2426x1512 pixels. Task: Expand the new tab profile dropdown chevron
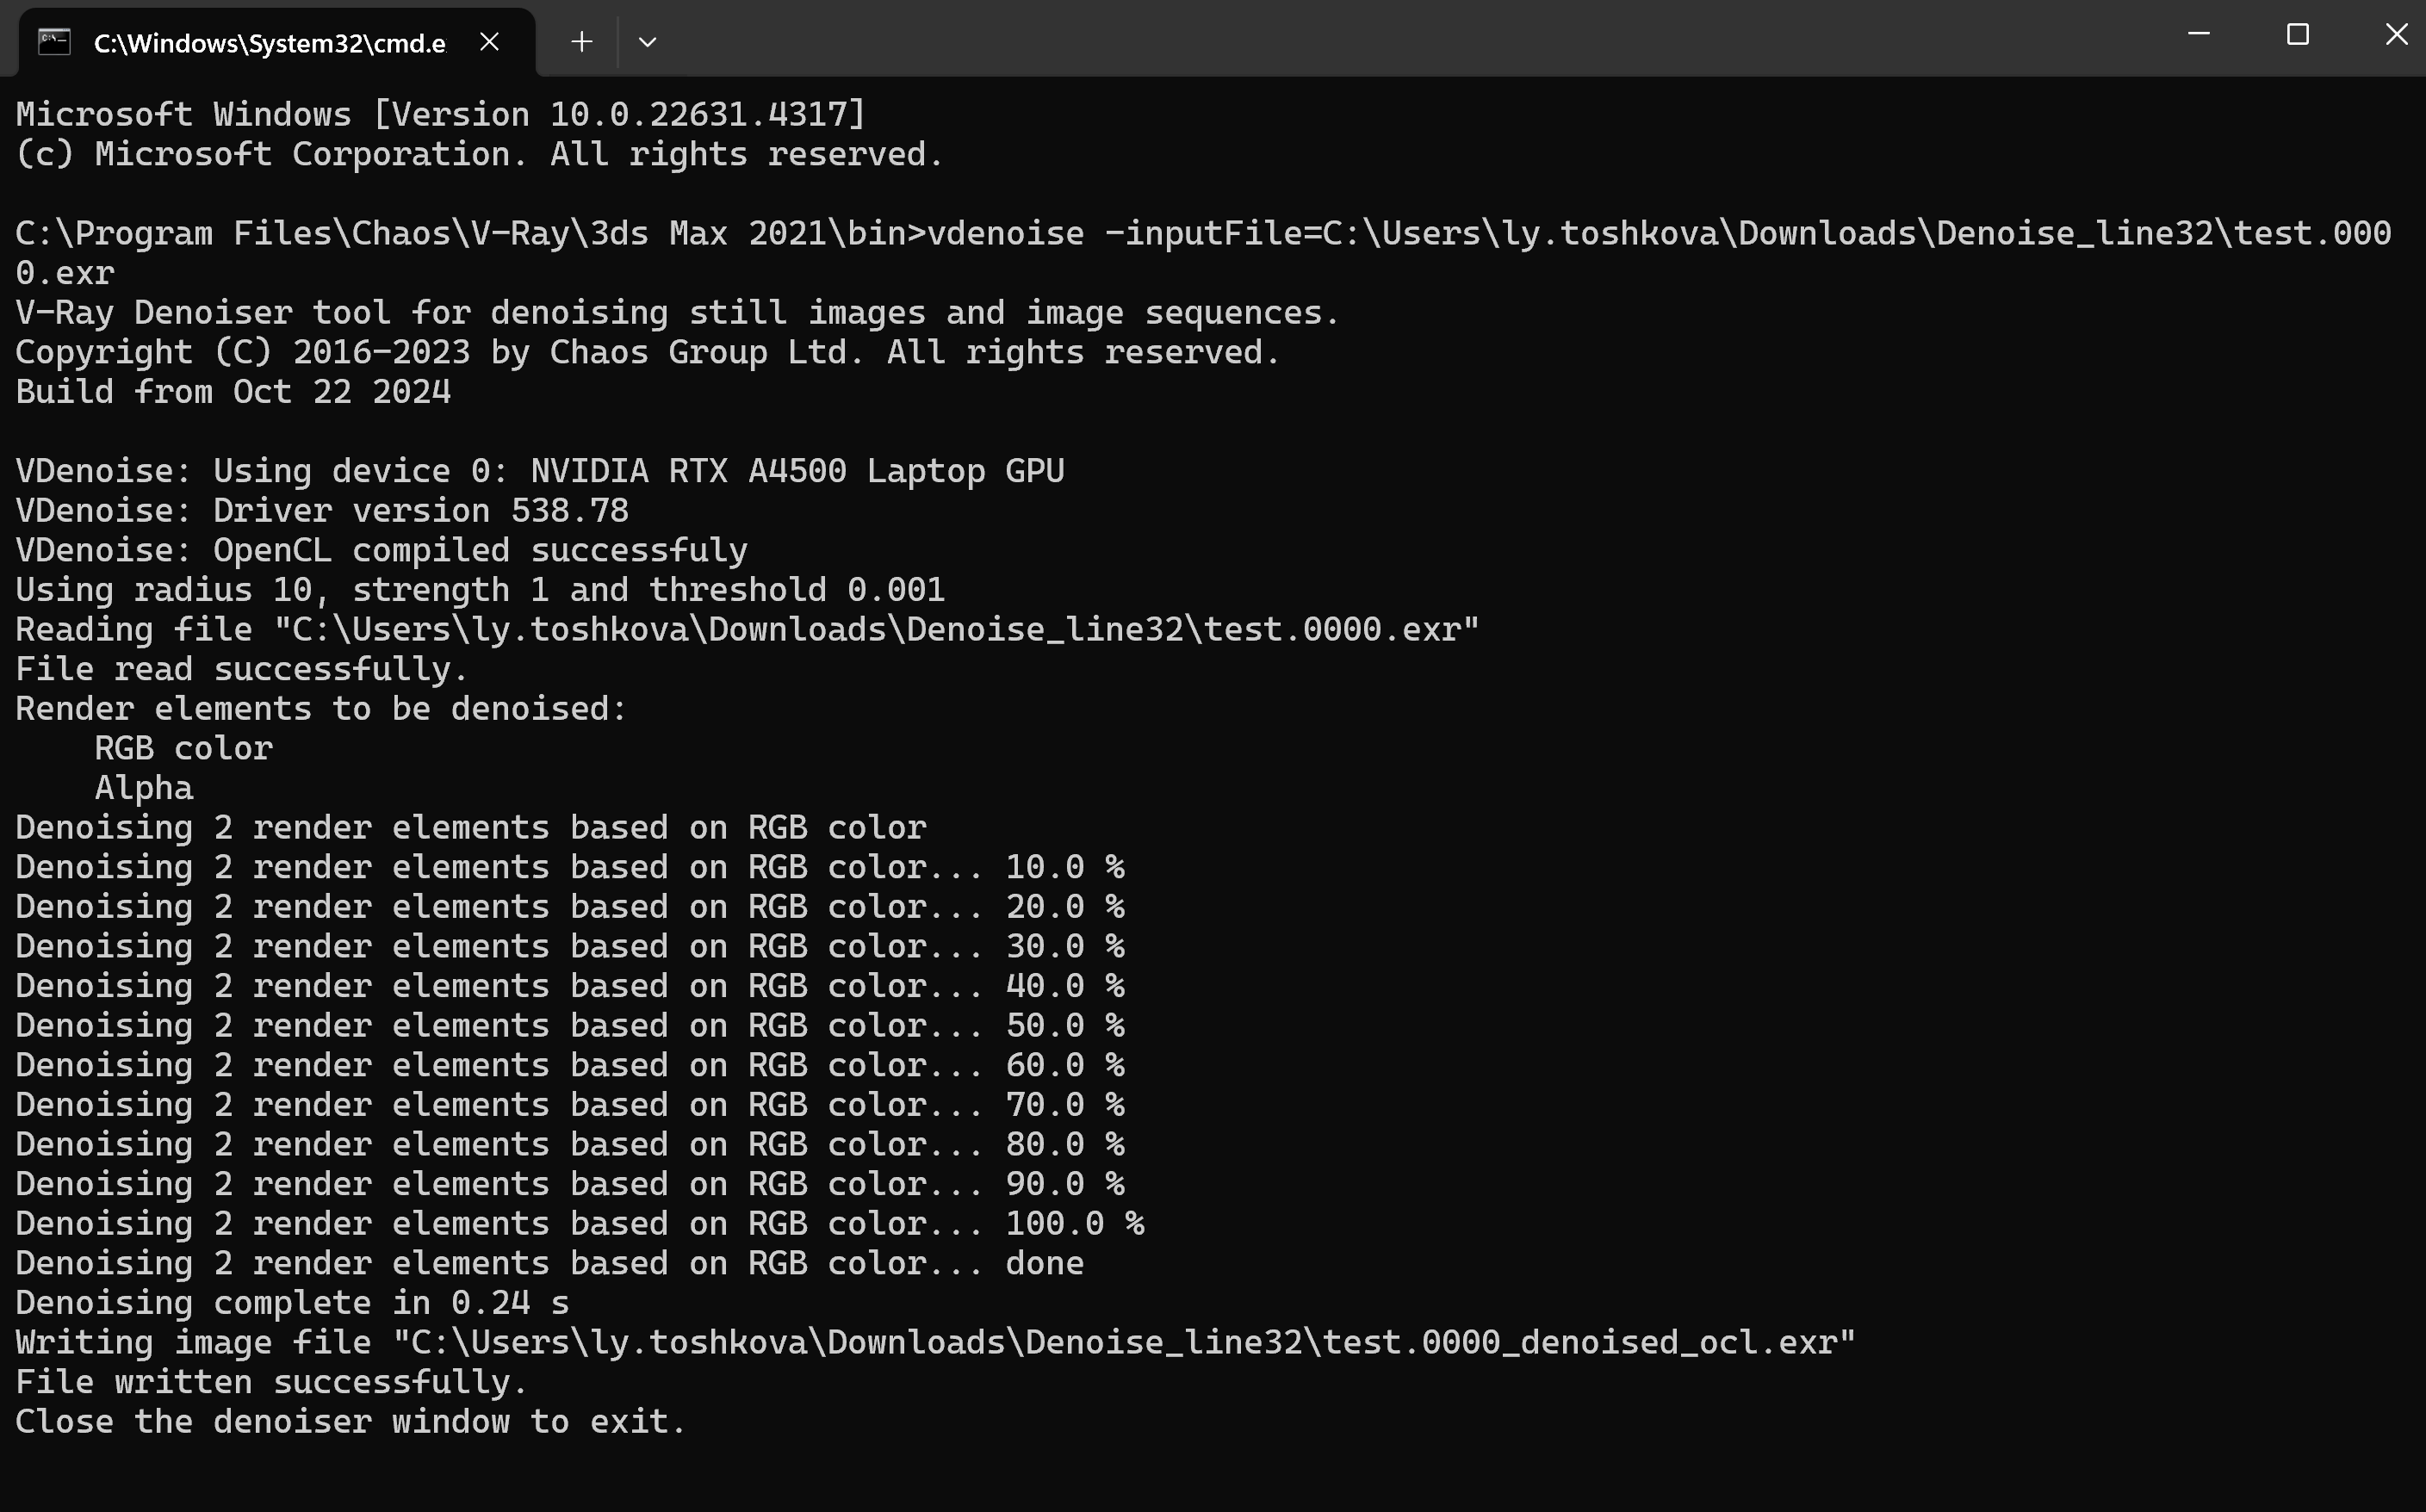[x=647, y=42]
